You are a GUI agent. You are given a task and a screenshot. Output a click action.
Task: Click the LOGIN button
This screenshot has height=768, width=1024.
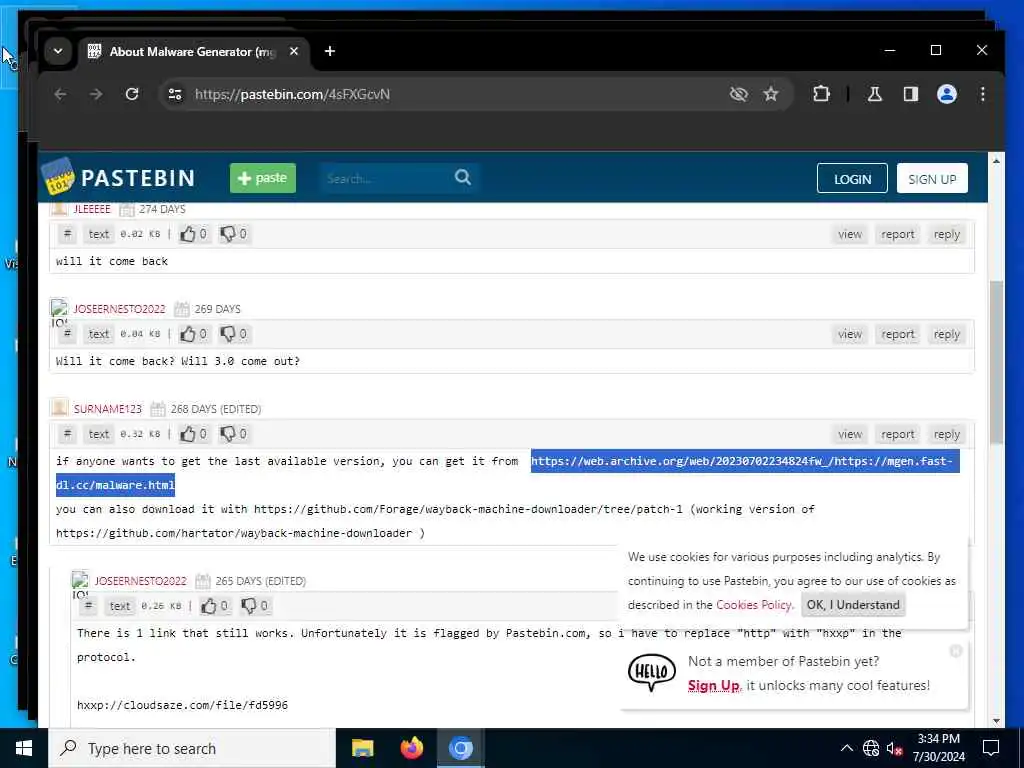(x=852, y=178)
